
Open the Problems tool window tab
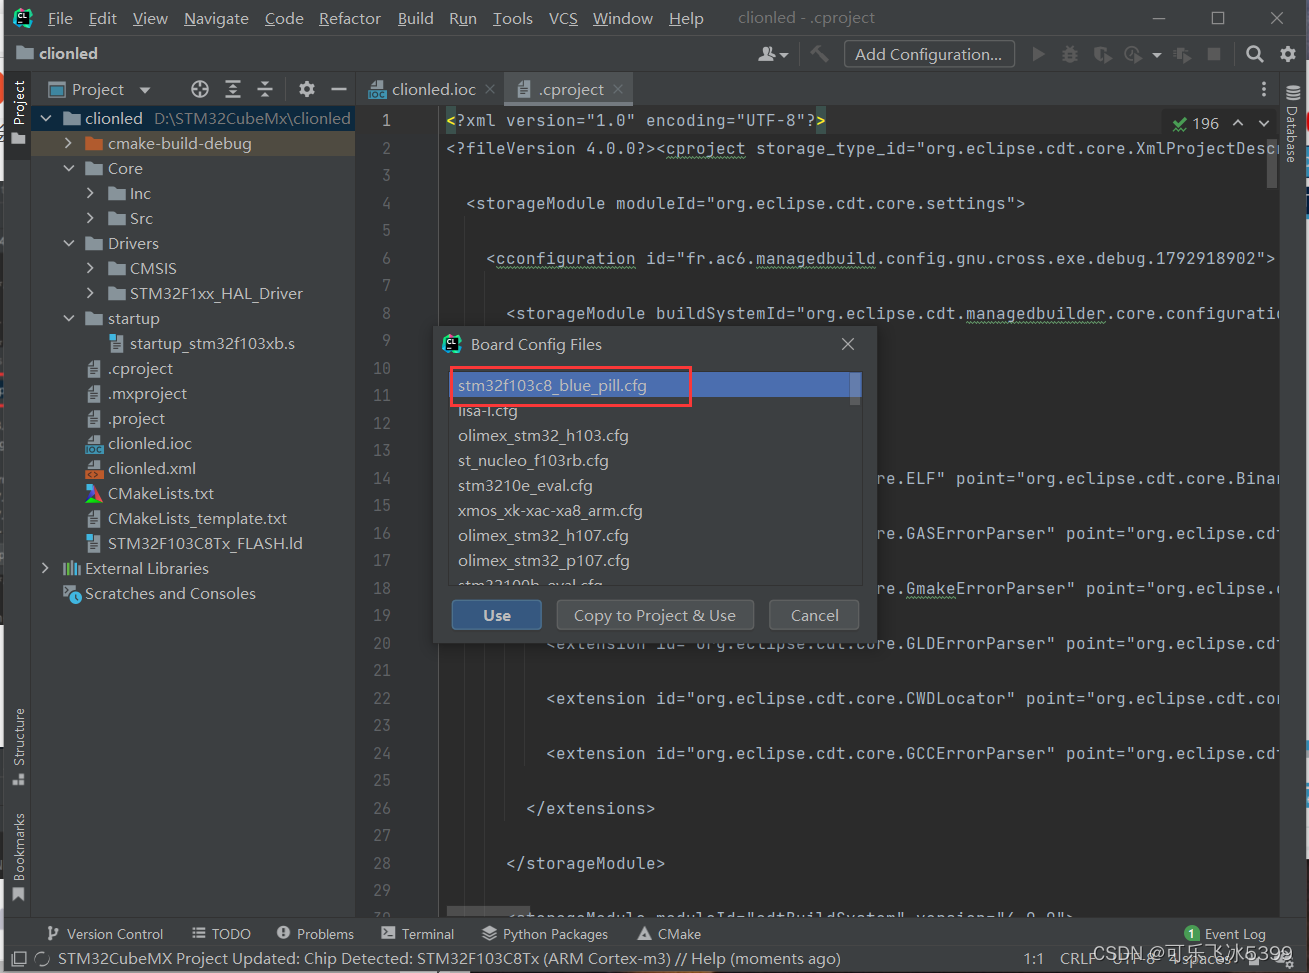[x=315, y=934]
